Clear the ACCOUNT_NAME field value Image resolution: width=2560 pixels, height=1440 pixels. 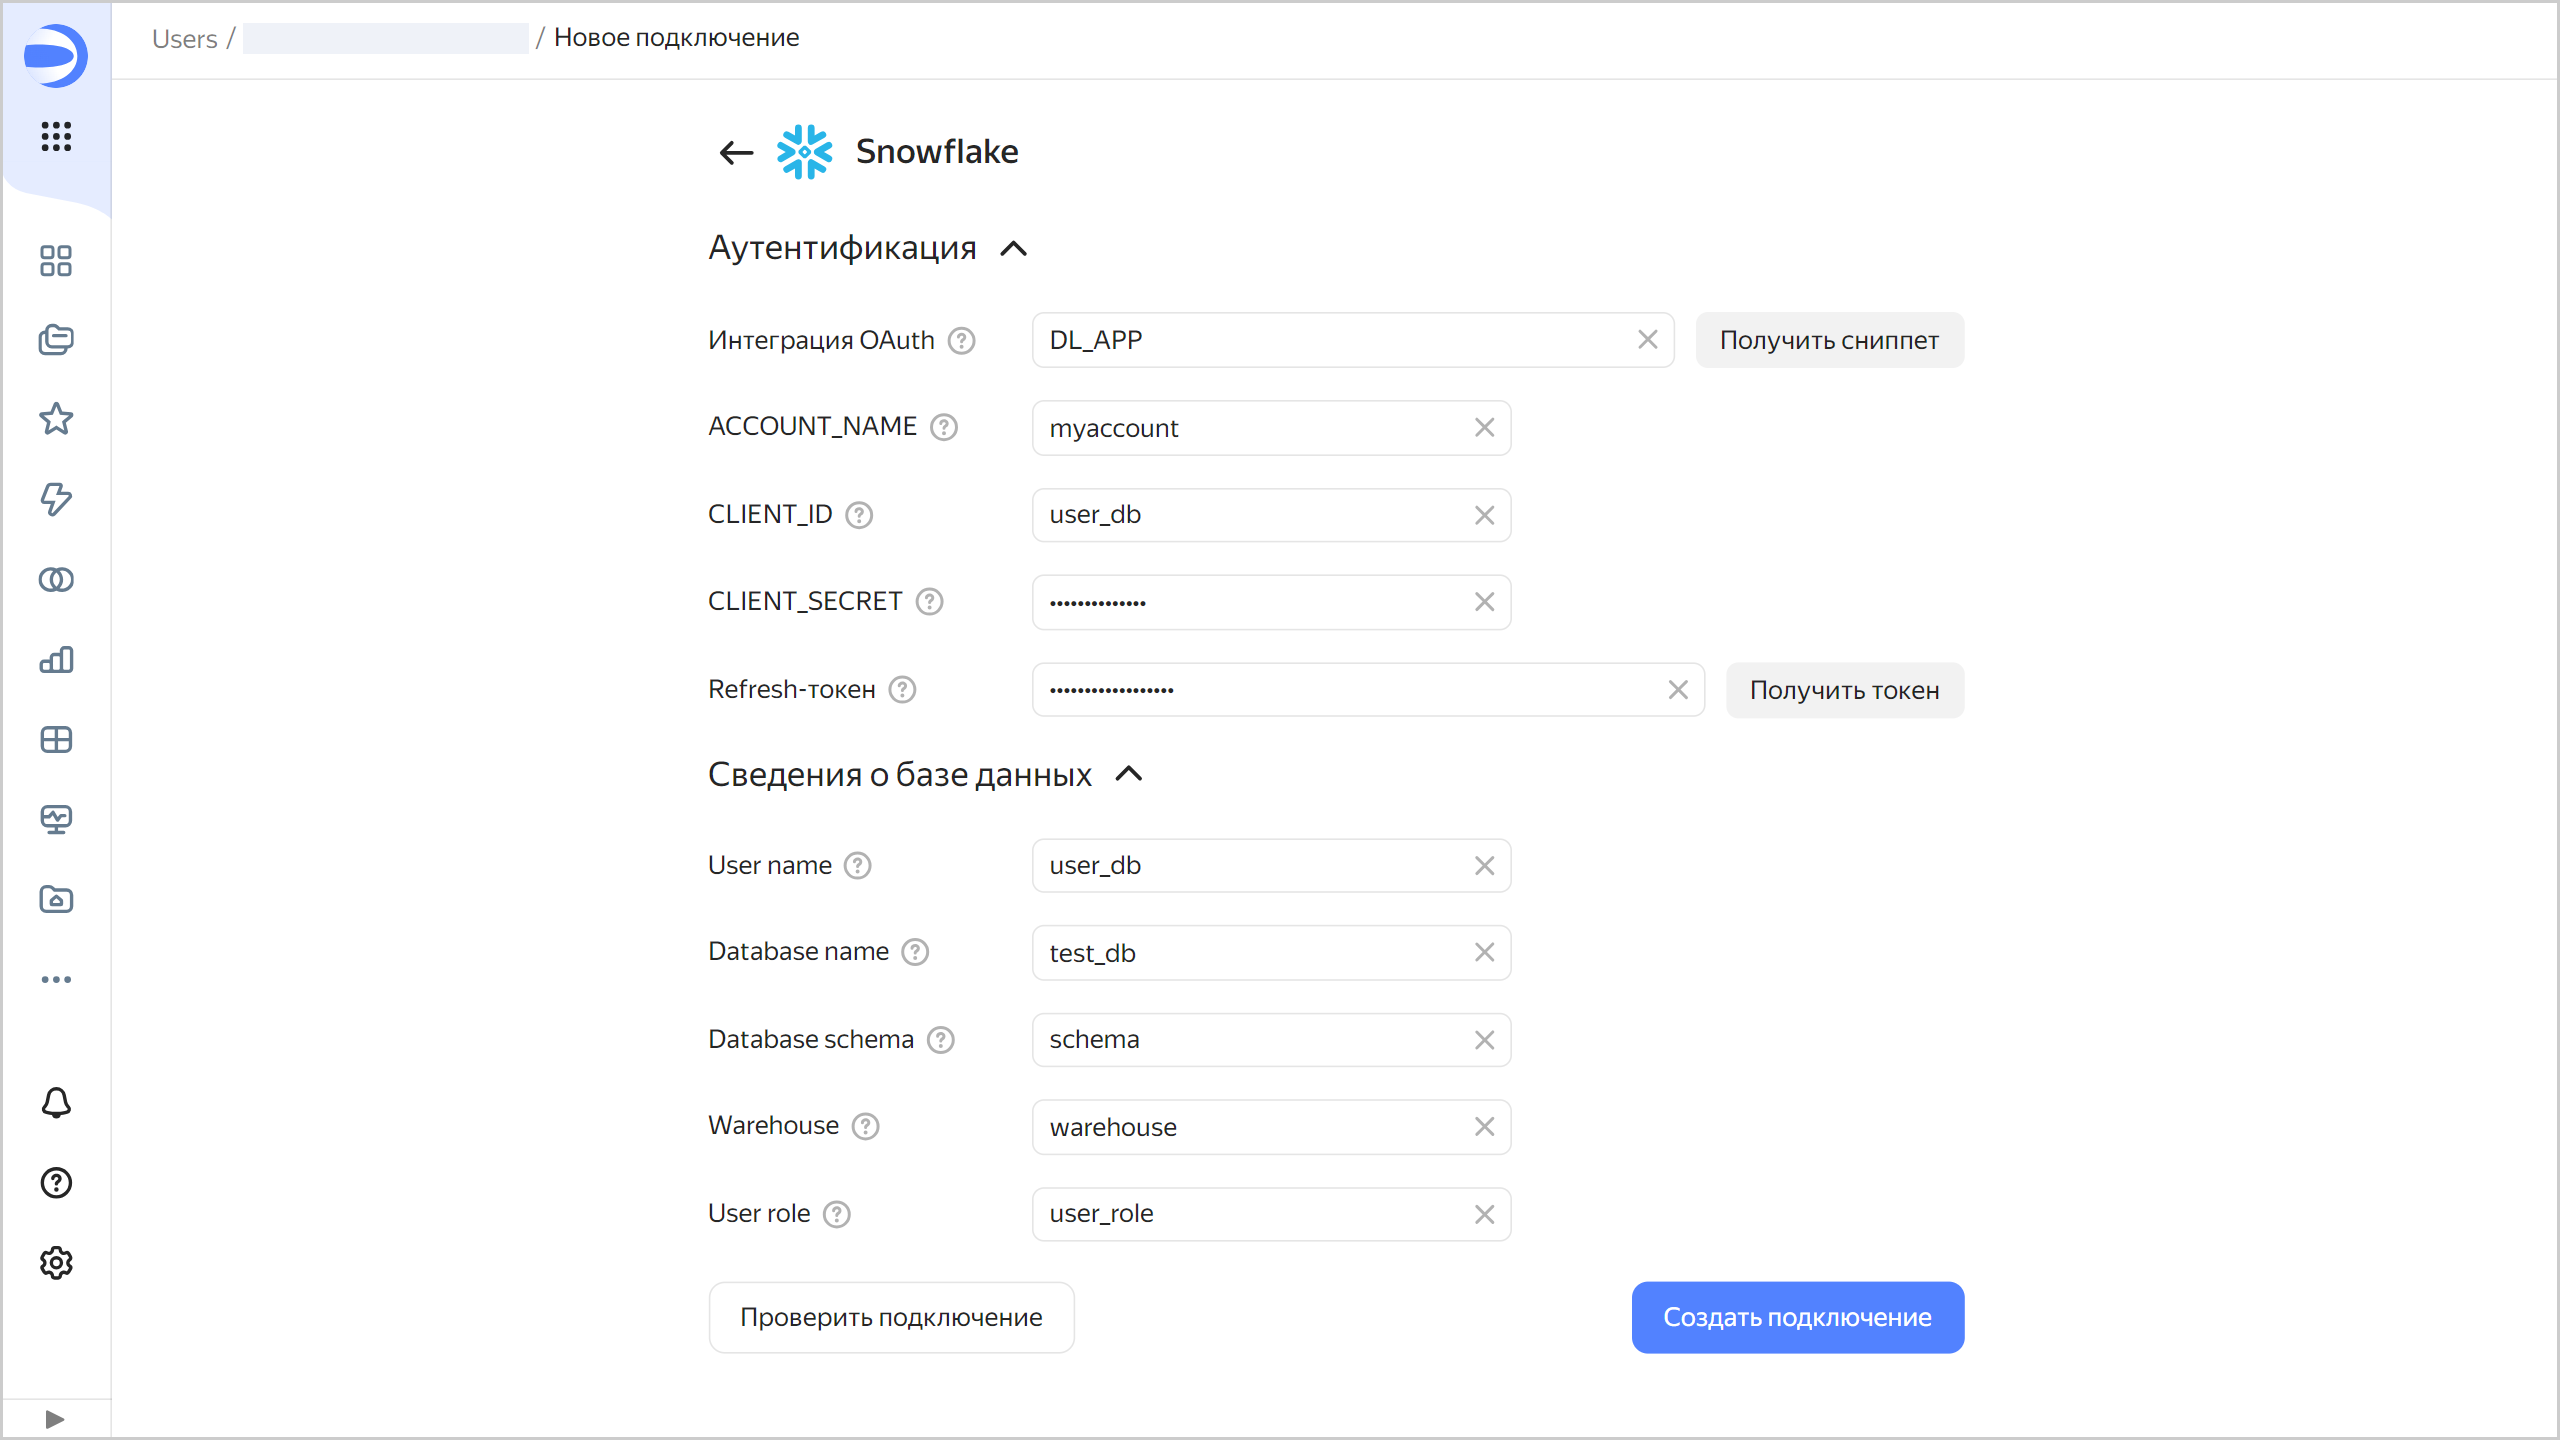pyautogui.click(x=1484, y=428)
